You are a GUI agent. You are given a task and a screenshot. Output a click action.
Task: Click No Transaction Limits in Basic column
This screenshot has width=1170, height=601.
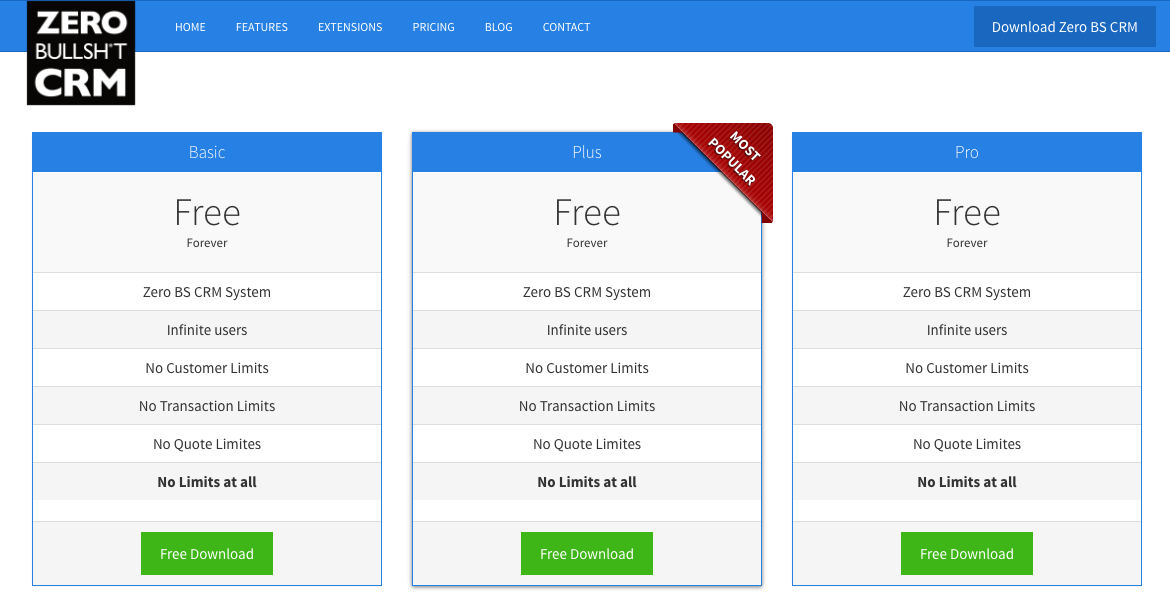click(x=207, y=406)
